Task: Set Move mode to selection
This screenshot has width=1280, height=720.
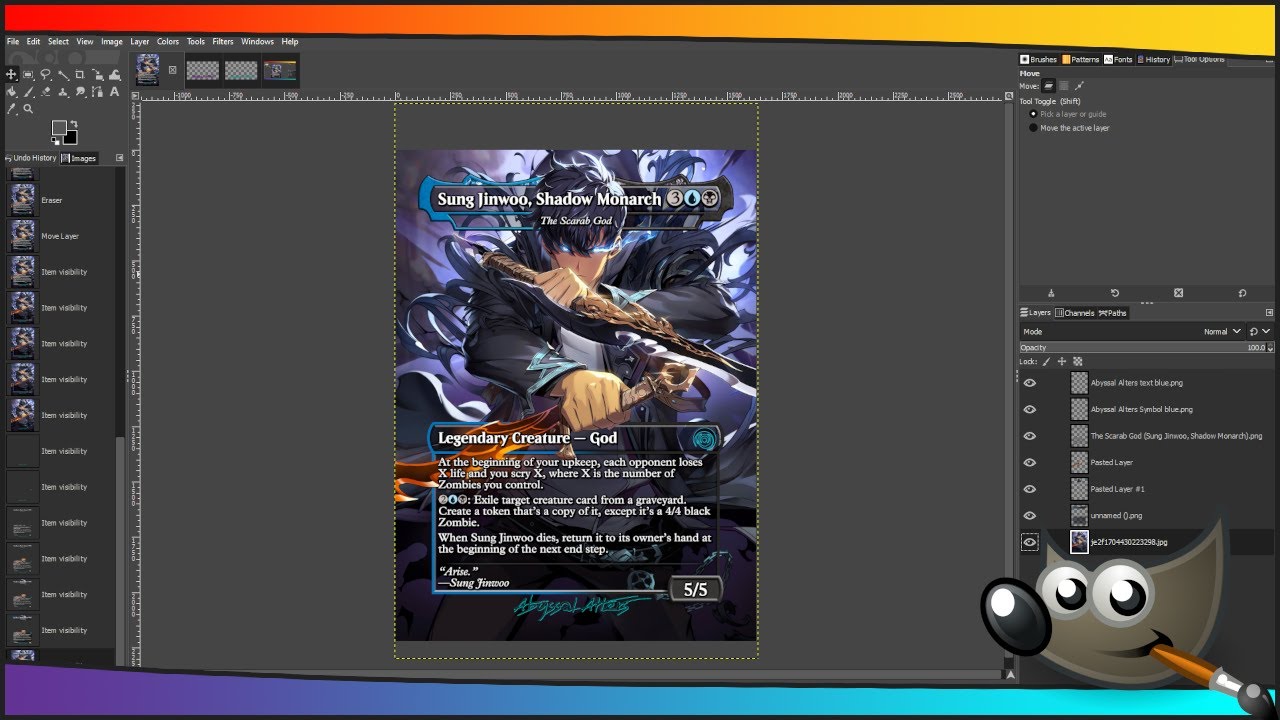Action: point(1064,86)
